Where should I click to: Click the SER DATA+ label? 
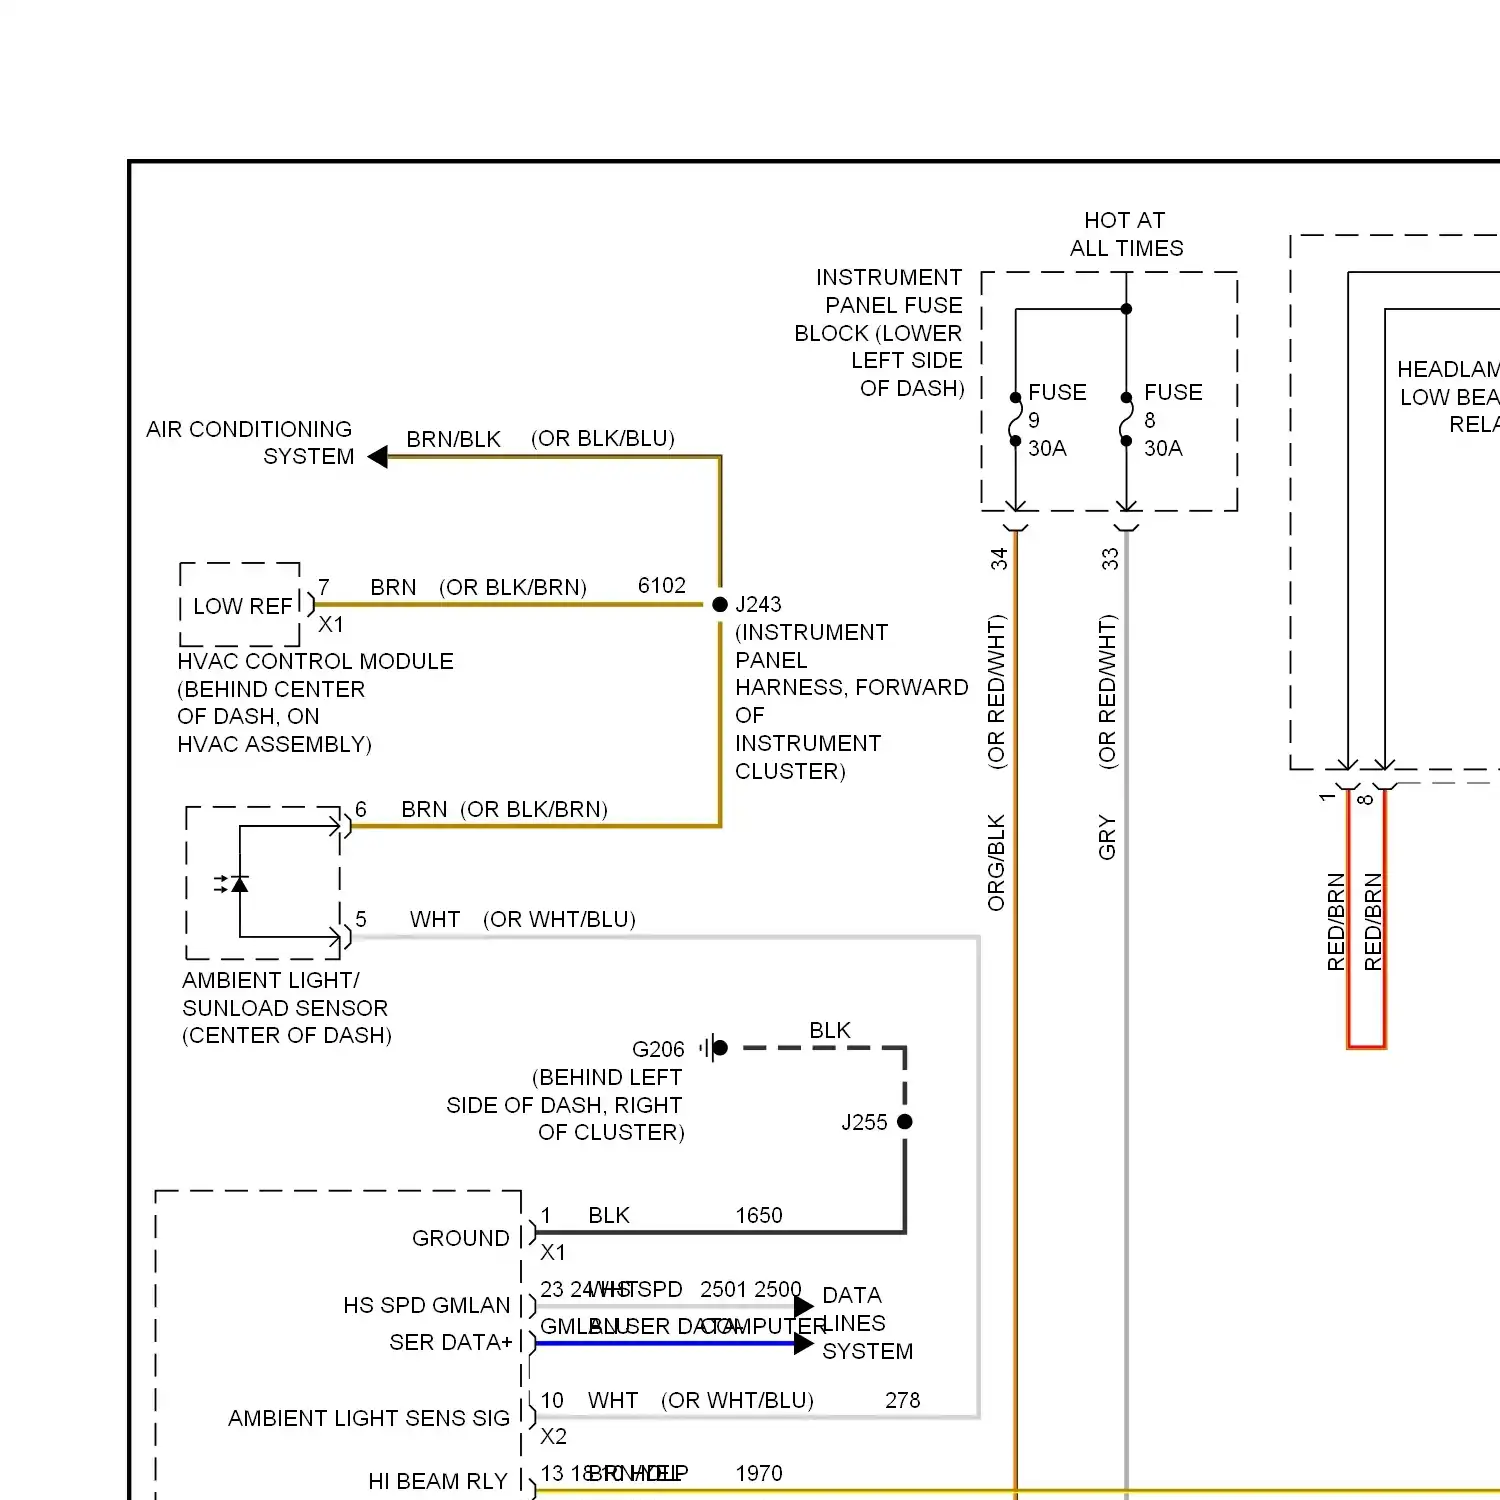(450, 1342)
